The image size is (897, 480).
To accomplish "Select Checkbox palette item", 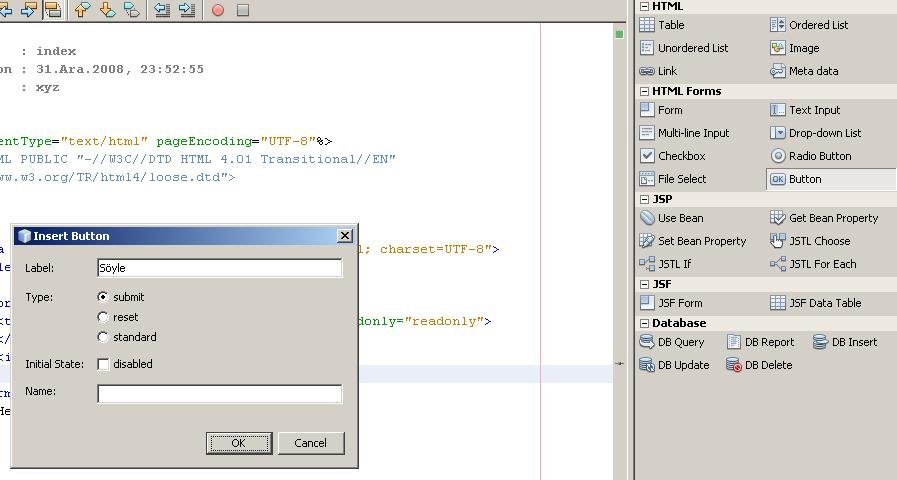I will 672,156.
